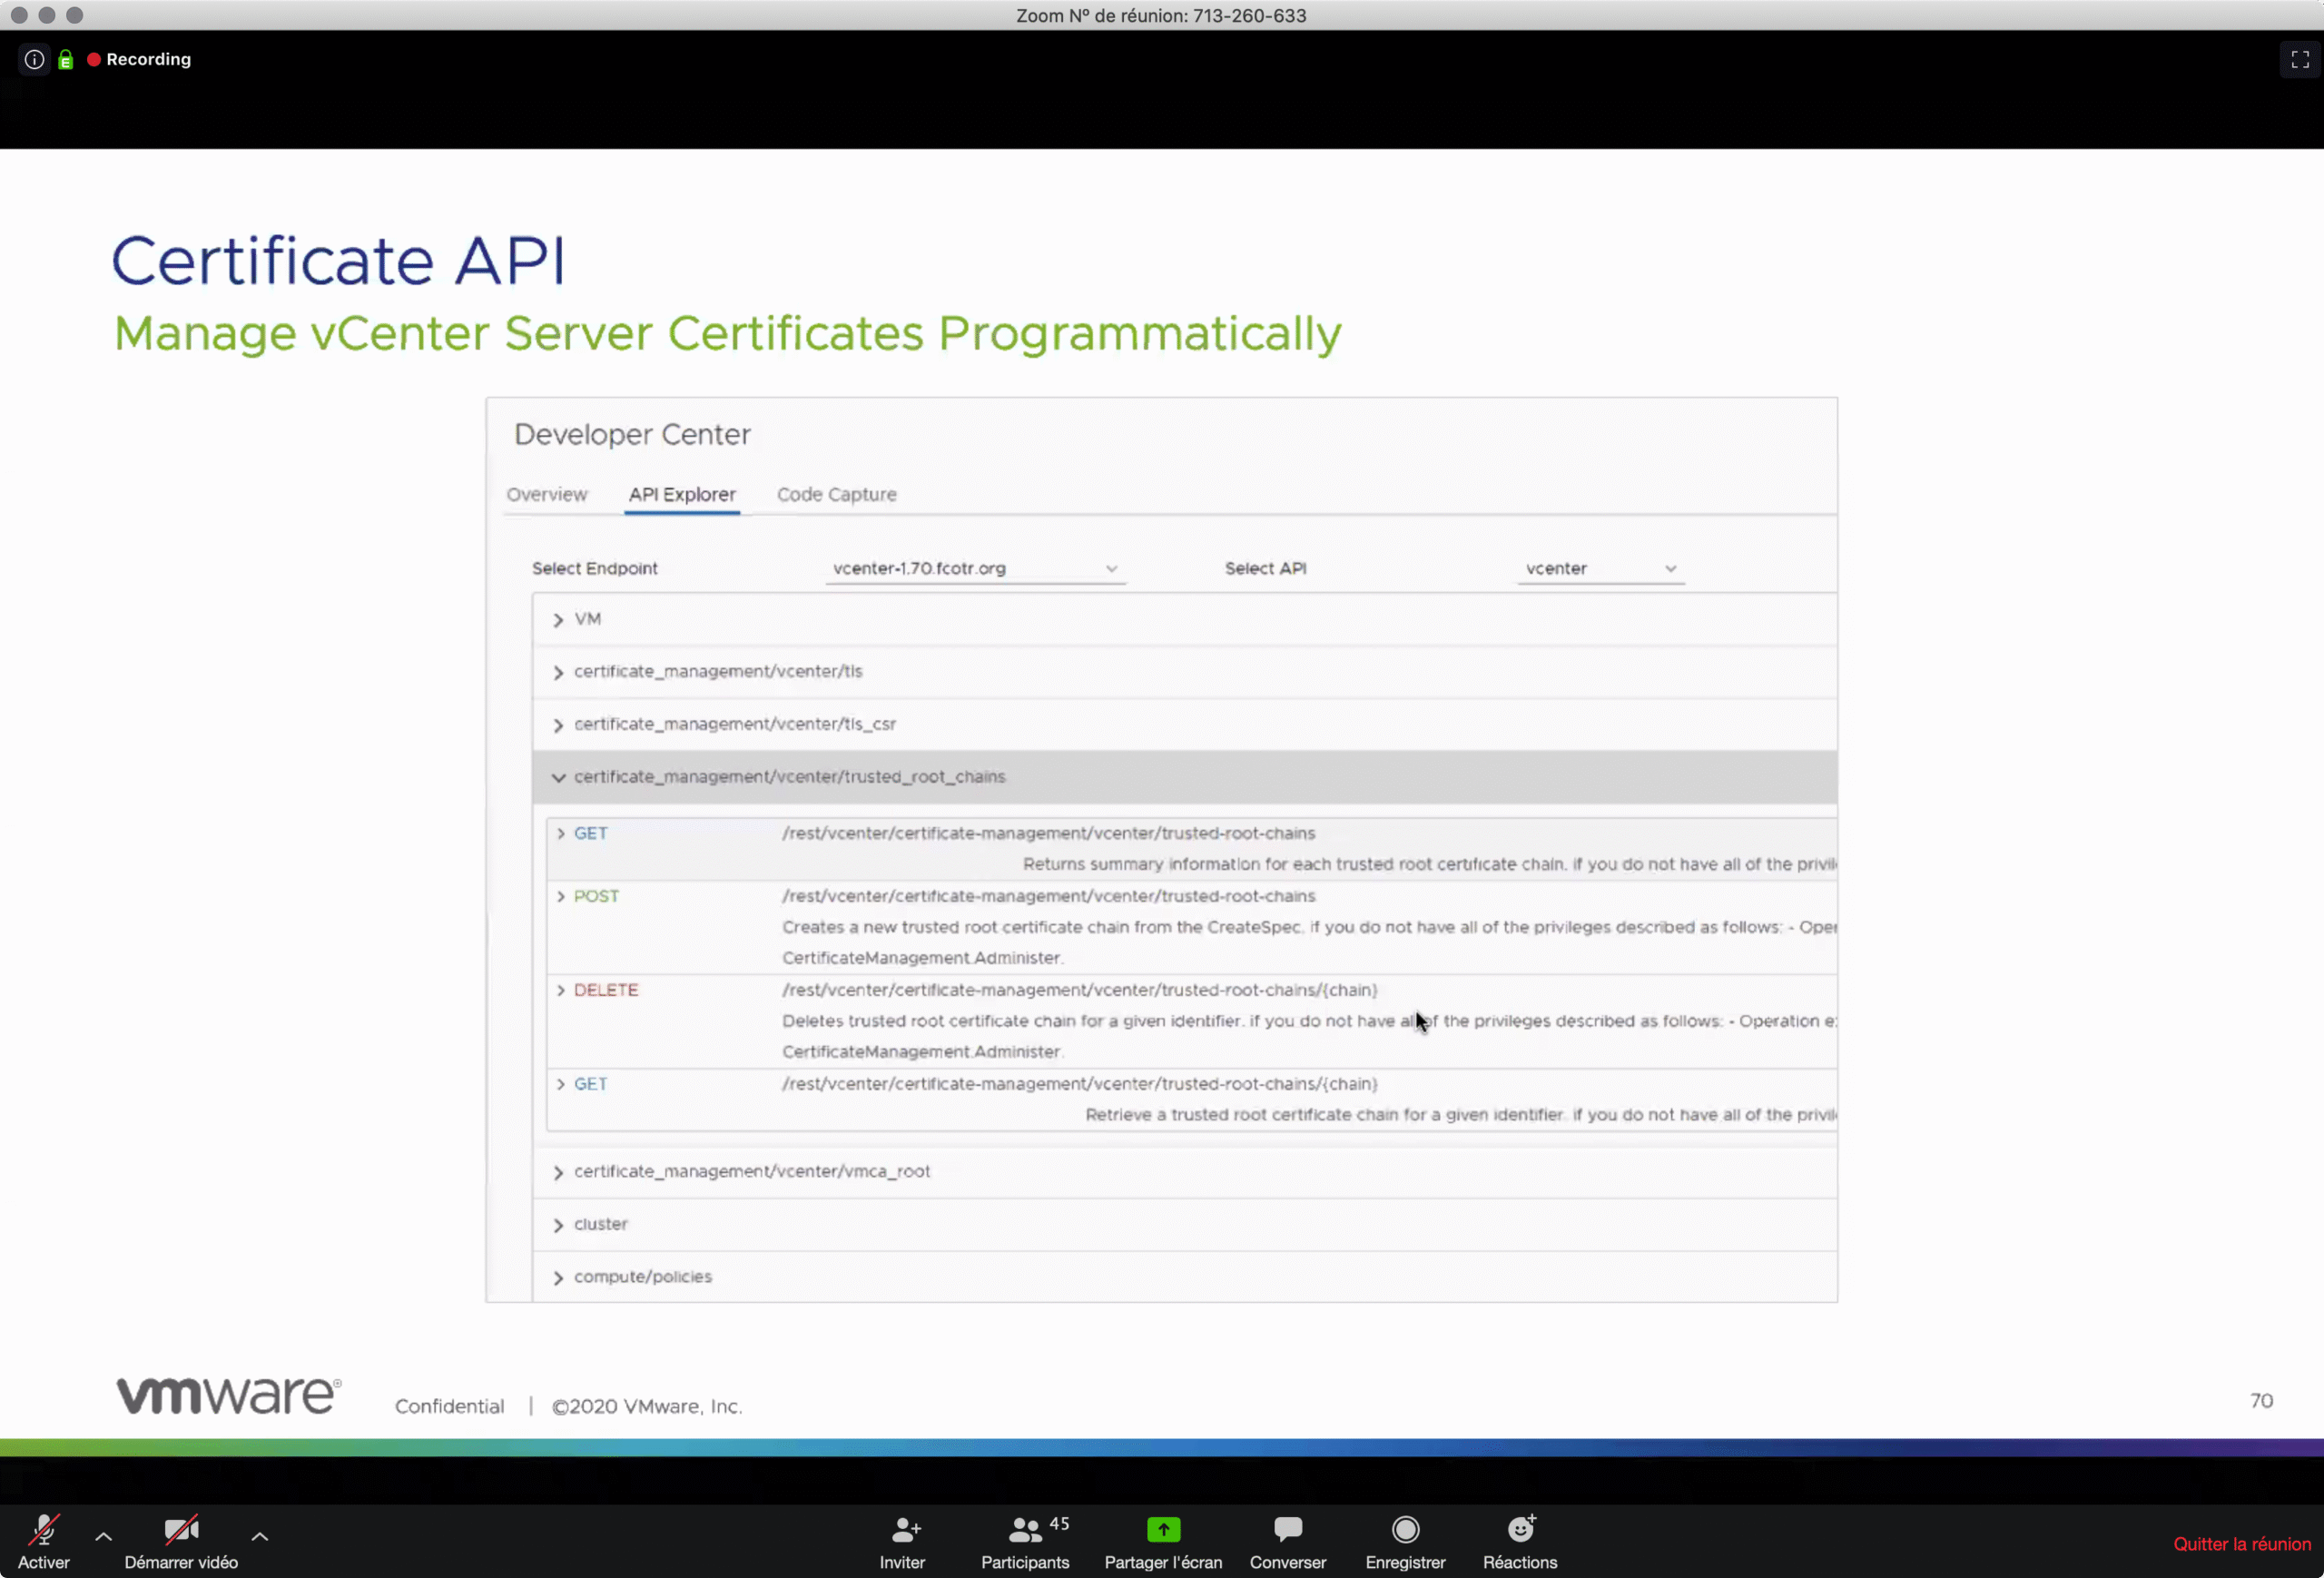Screen dimensions: 2324x1578
Task: Open Réactions emoji icon
Action: click(x=1520, y=1529)
